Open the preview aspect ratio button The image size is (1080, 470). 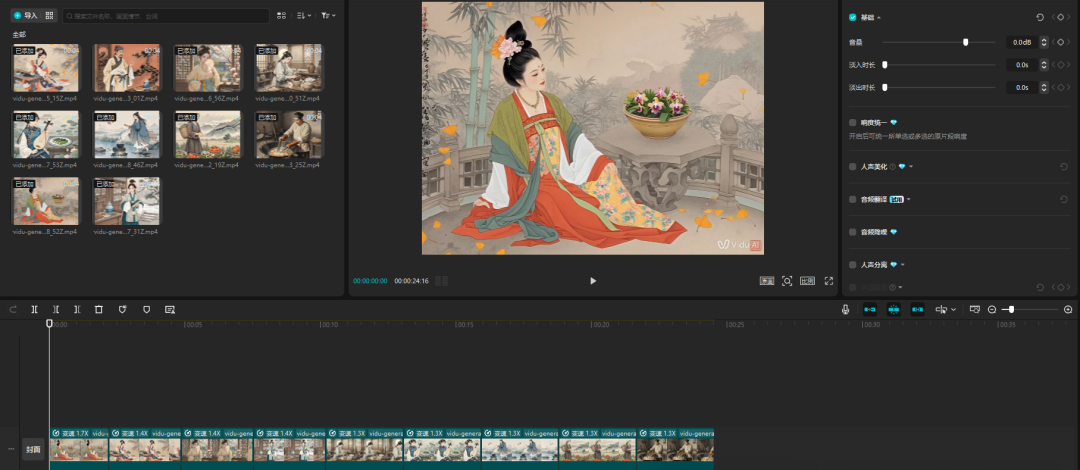[807, 281]
